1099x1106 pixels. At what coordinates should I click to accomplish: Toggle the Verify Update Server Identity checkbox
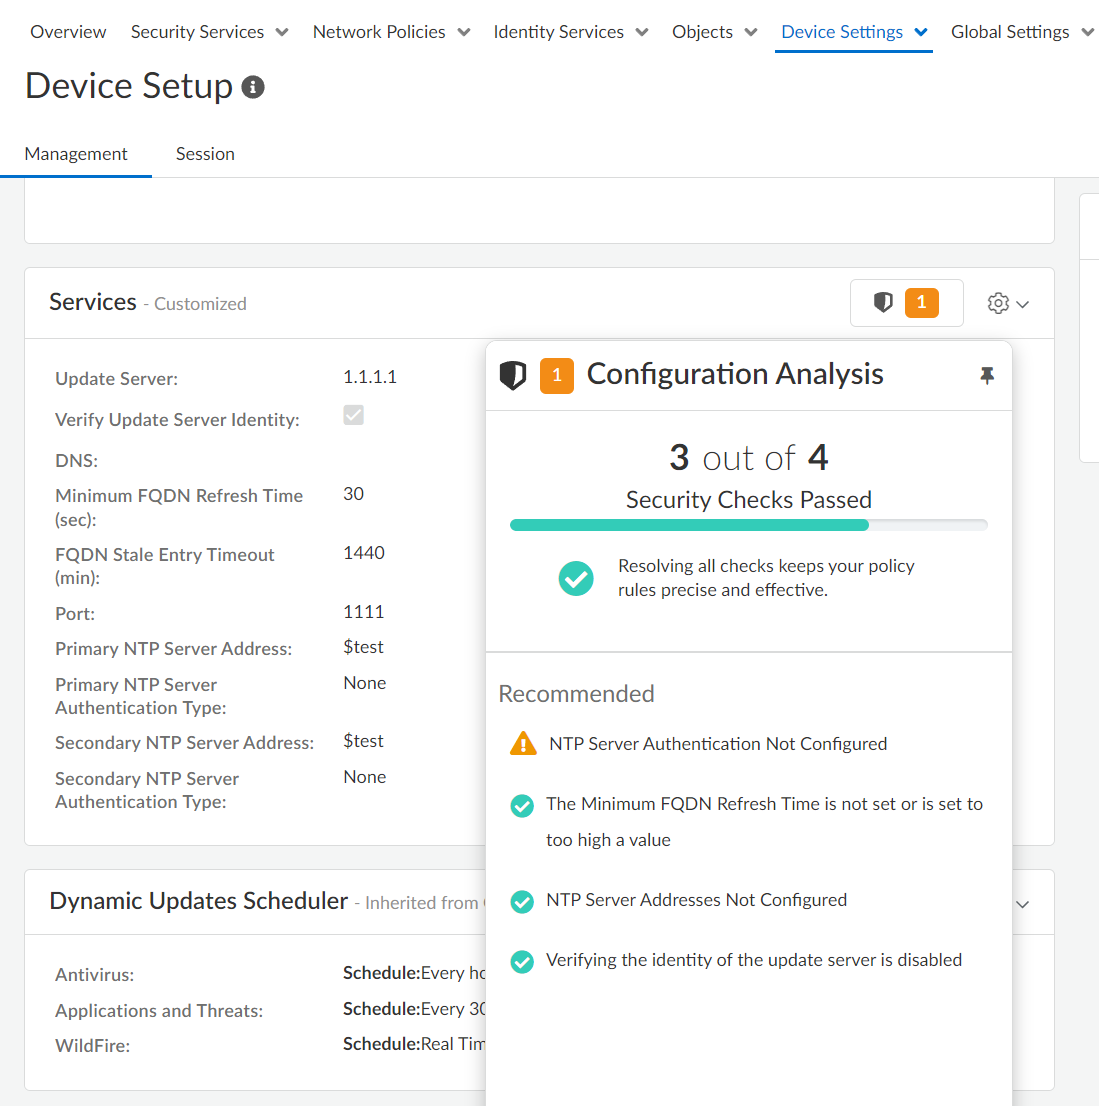354,415
